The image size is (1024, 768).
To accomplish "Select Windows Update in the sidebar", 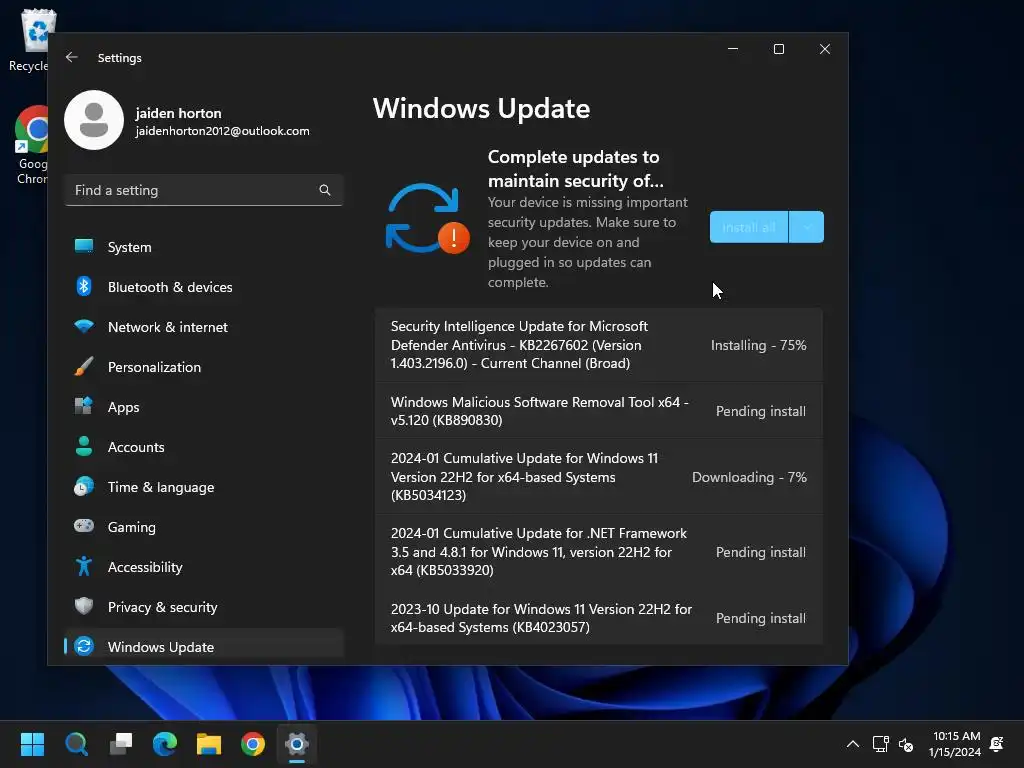I will 204,647.
